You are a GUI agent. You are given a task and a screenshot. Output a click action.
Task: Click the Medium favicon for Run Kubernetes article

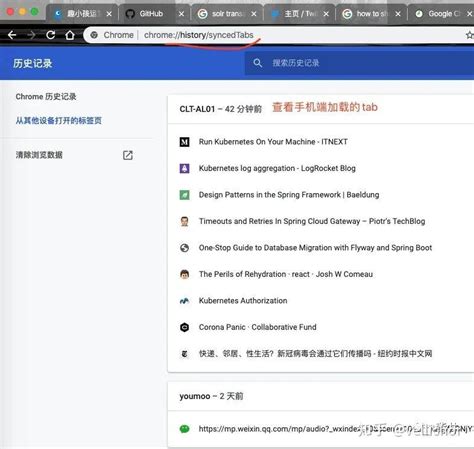184,142
